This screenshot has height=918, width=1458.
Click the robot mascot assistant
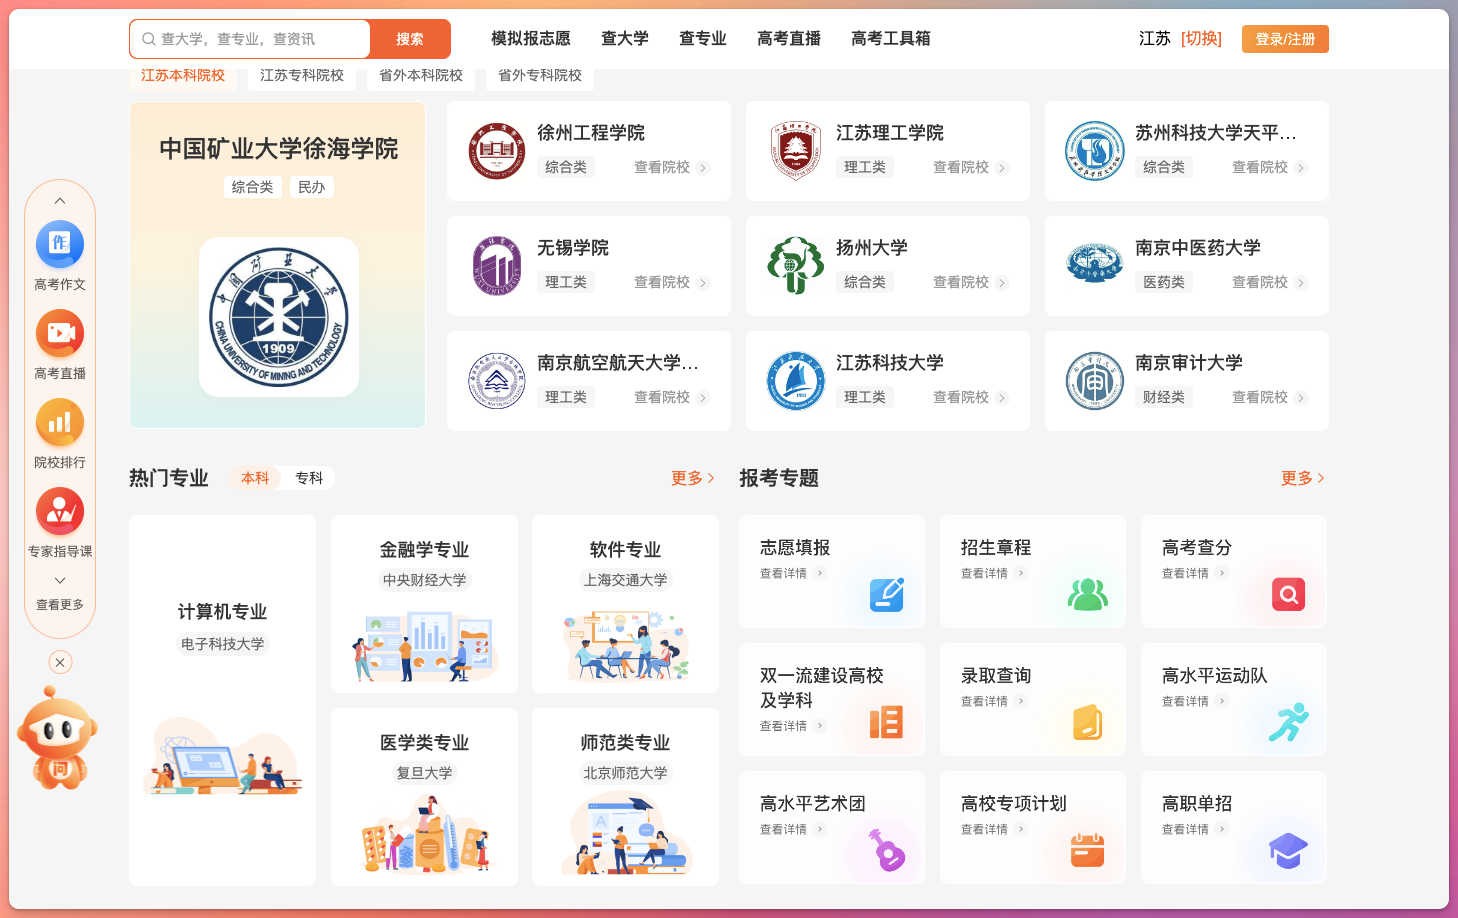[57, 738]
